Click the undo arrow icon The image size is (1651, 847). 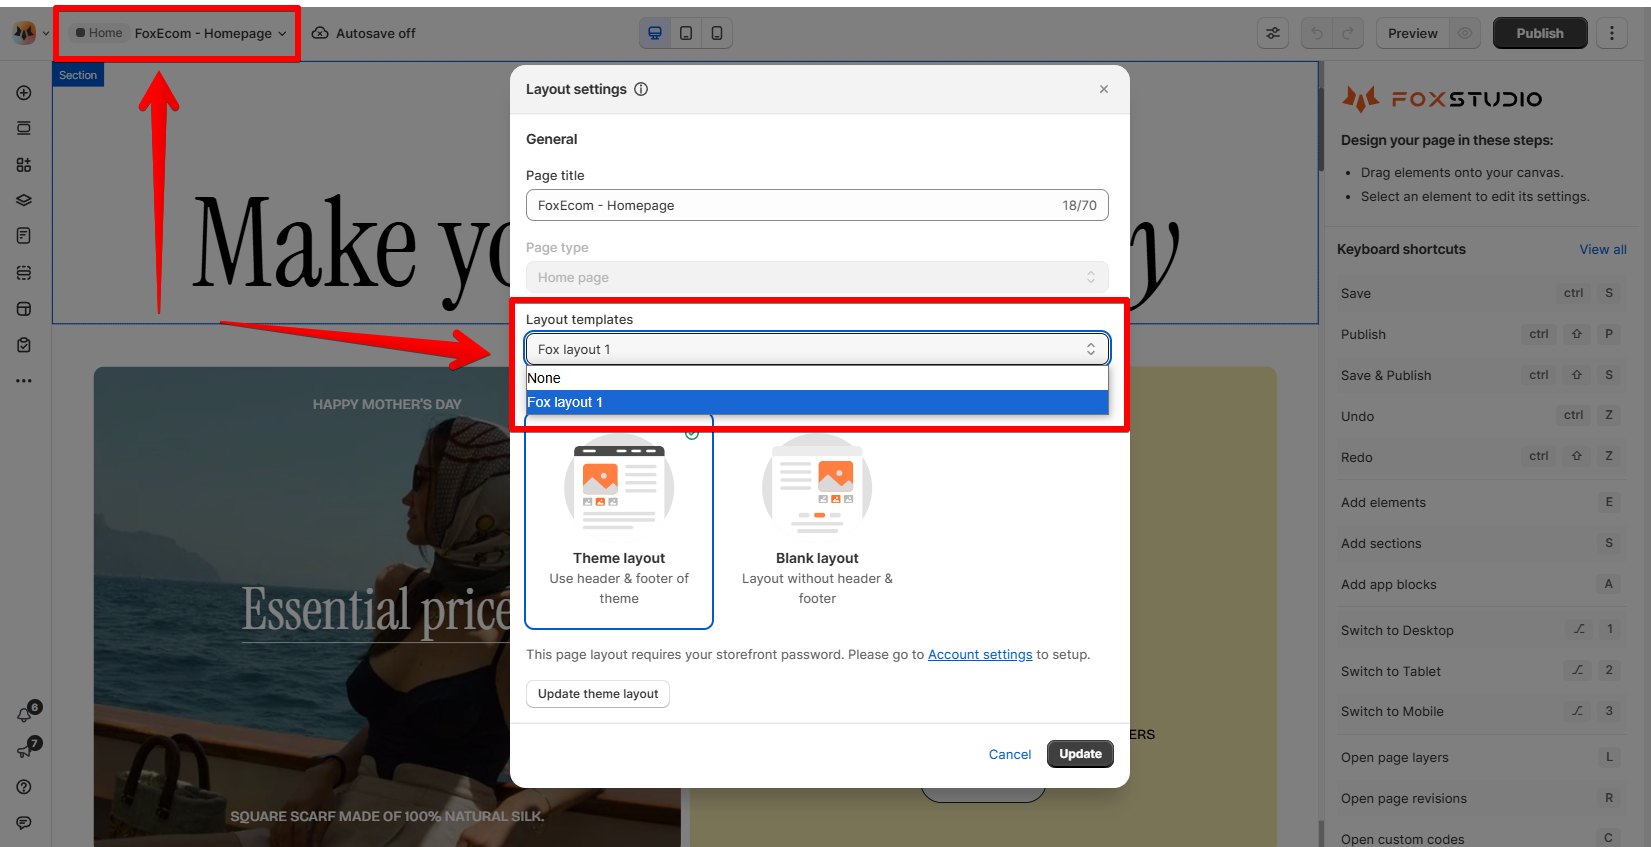(1317, 33)
